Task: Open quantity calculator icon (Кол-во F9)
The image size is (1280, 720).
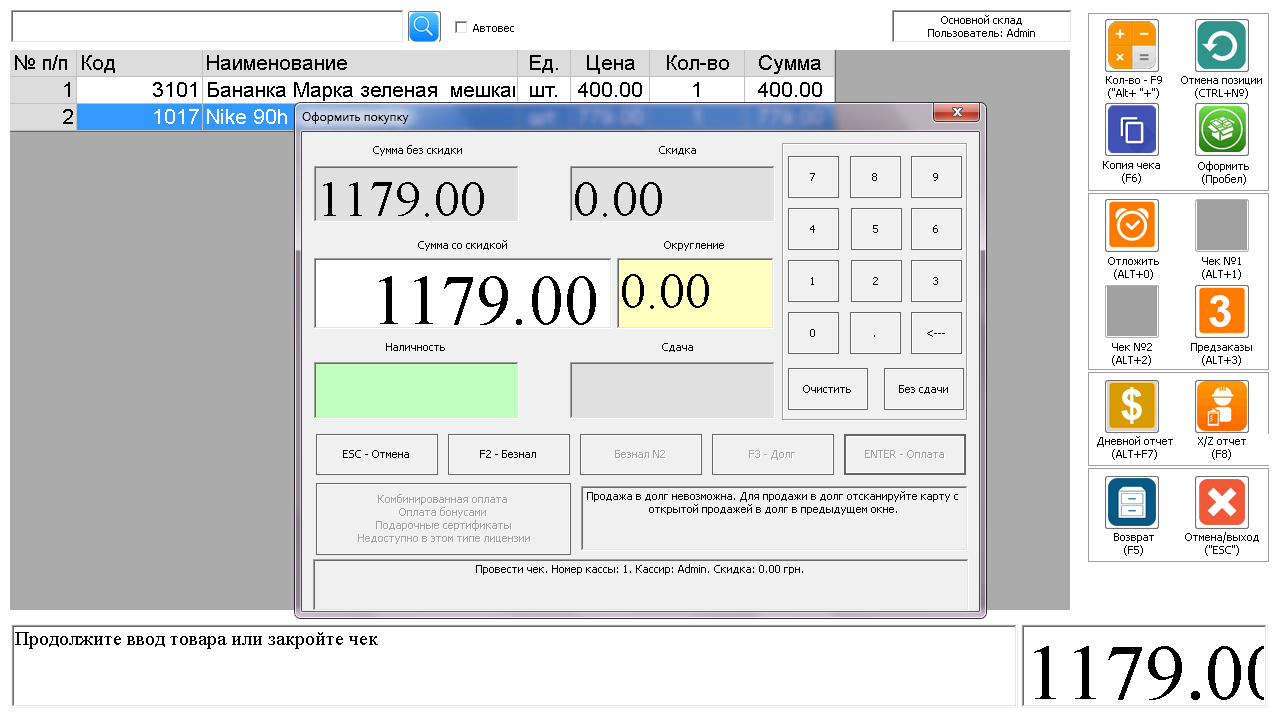Action: (x=1131, y=46)
